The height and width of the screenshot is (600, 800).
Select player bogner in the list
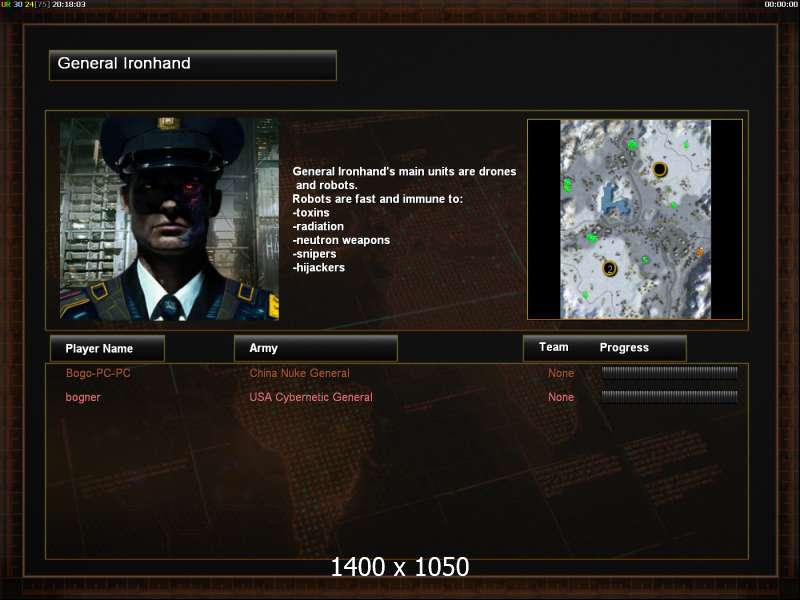83,397
